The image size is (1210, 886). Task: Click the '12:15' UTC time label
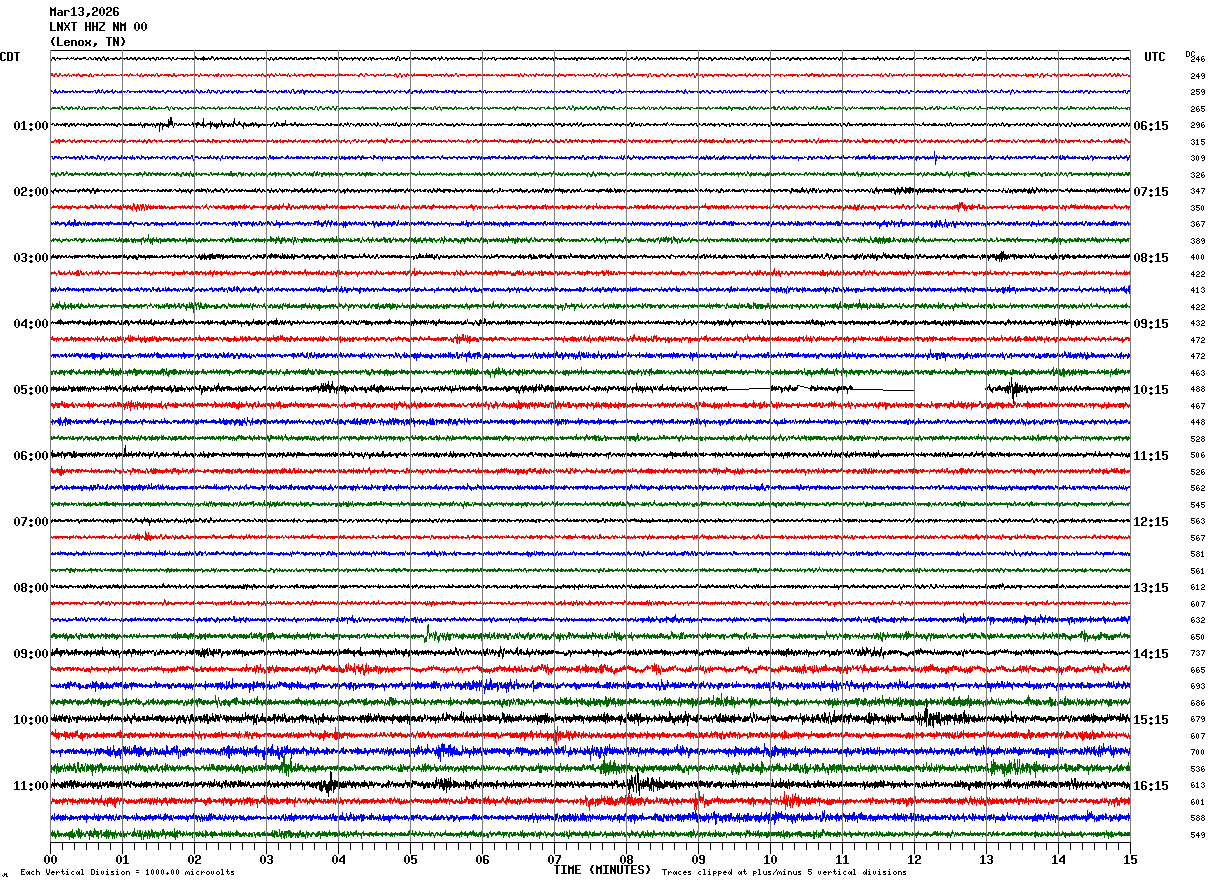1150,522
